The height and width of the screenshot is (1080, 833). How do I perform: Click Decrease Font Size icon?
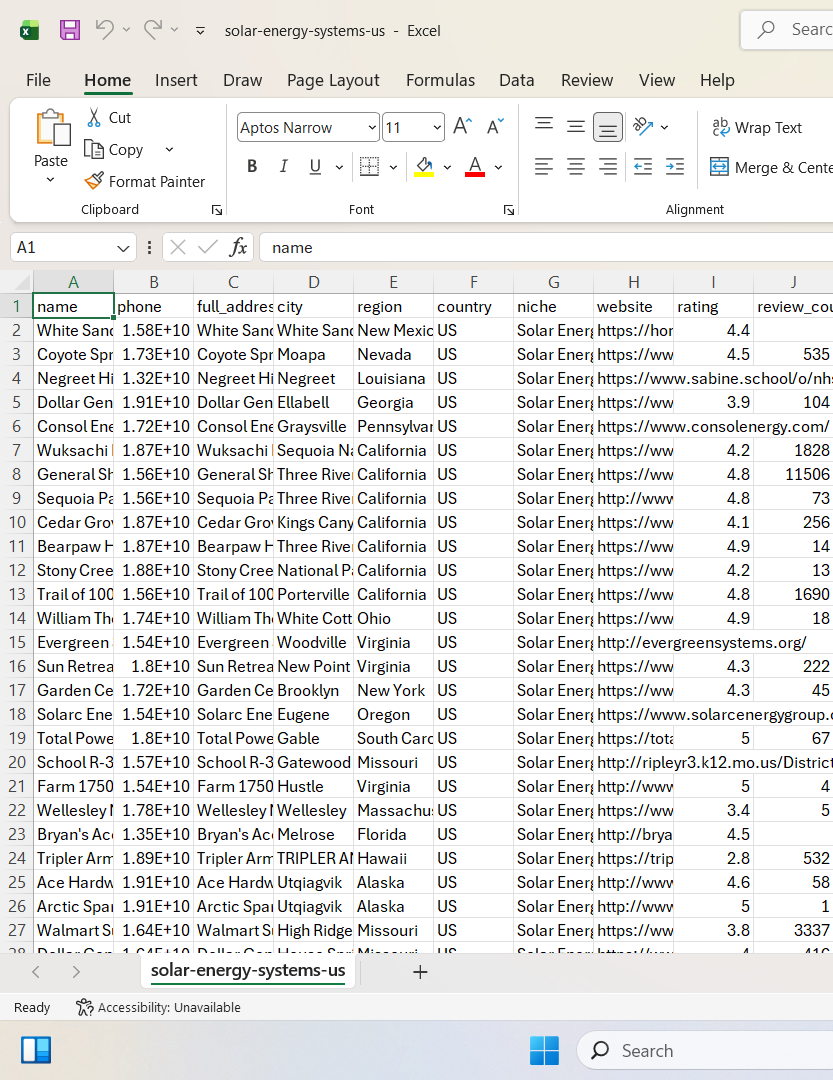pos(495,127)
